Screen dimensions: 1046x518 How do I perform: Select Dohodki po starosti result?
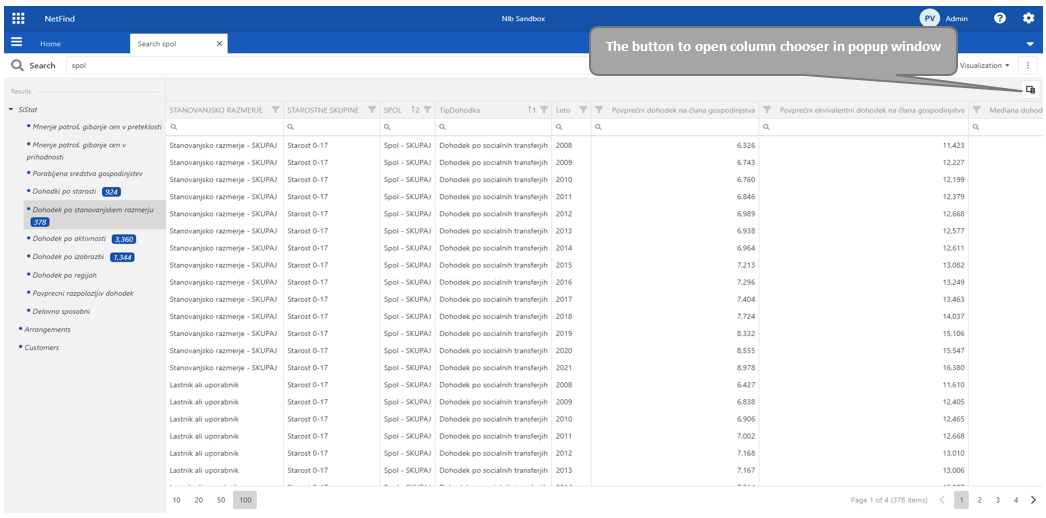click(x=64, y=191)
